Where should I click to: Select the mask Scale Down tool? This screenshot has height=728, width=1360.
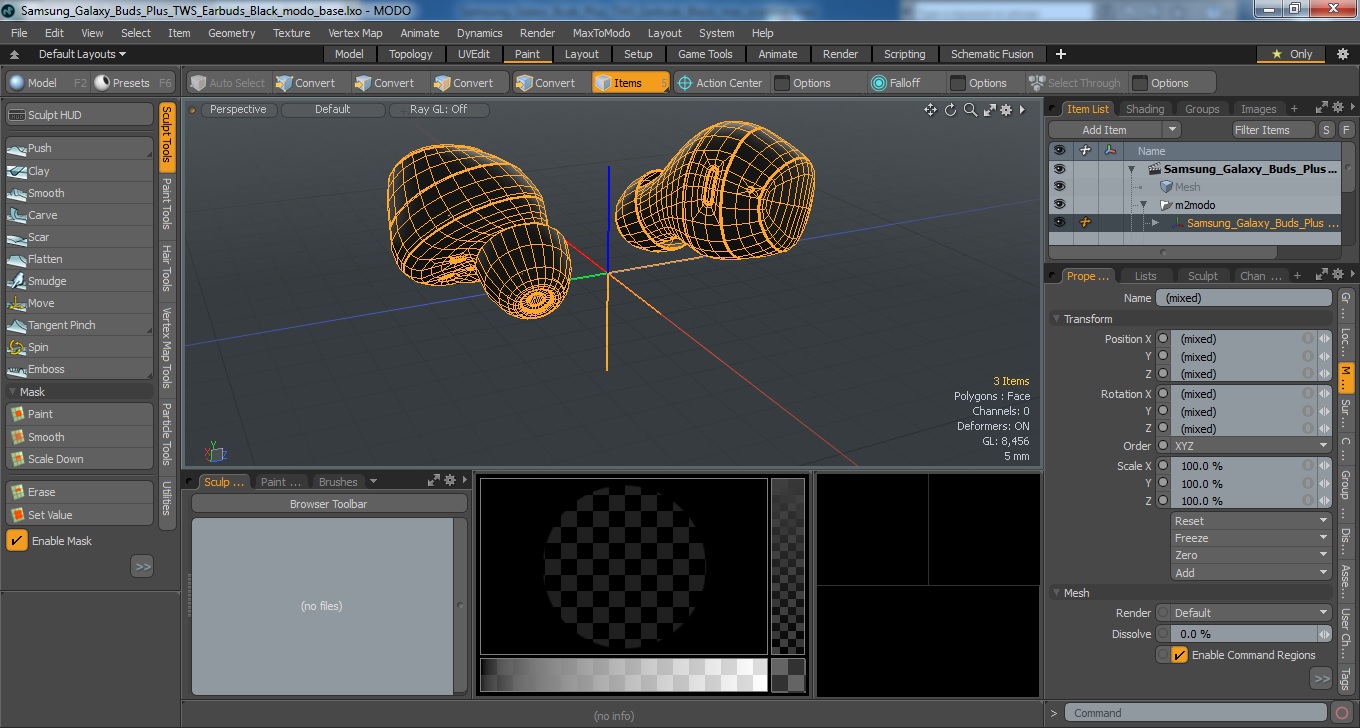pos(80,459)
